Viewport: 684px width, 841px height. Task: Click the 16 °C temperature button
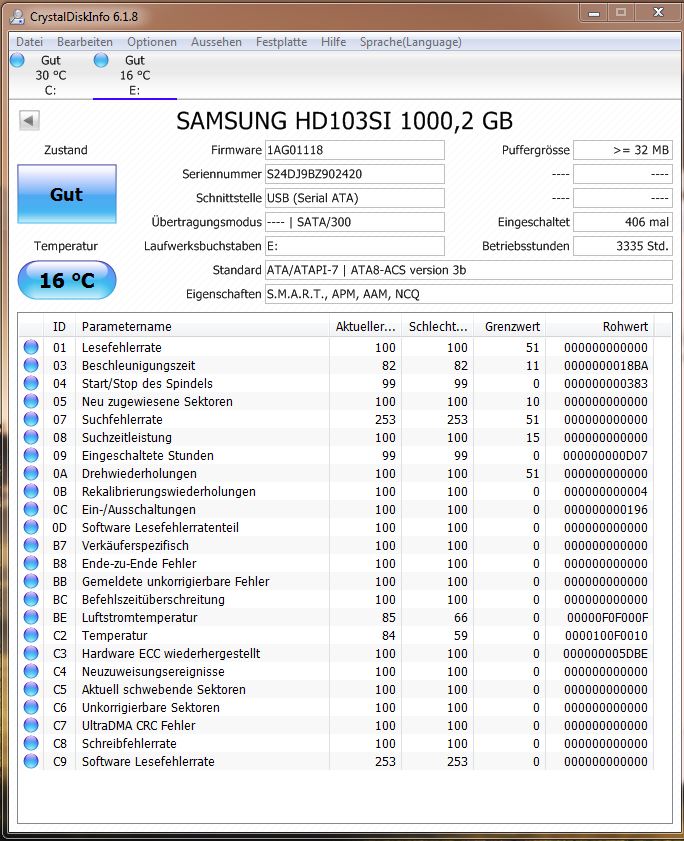click(67, 280)
